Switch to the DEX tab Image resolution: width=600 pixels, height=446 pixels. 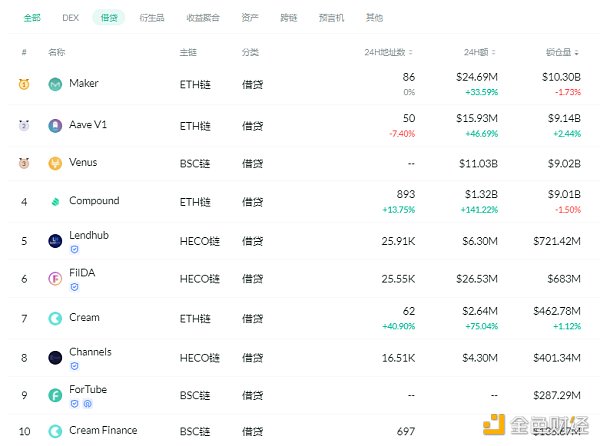coord(71,18)
